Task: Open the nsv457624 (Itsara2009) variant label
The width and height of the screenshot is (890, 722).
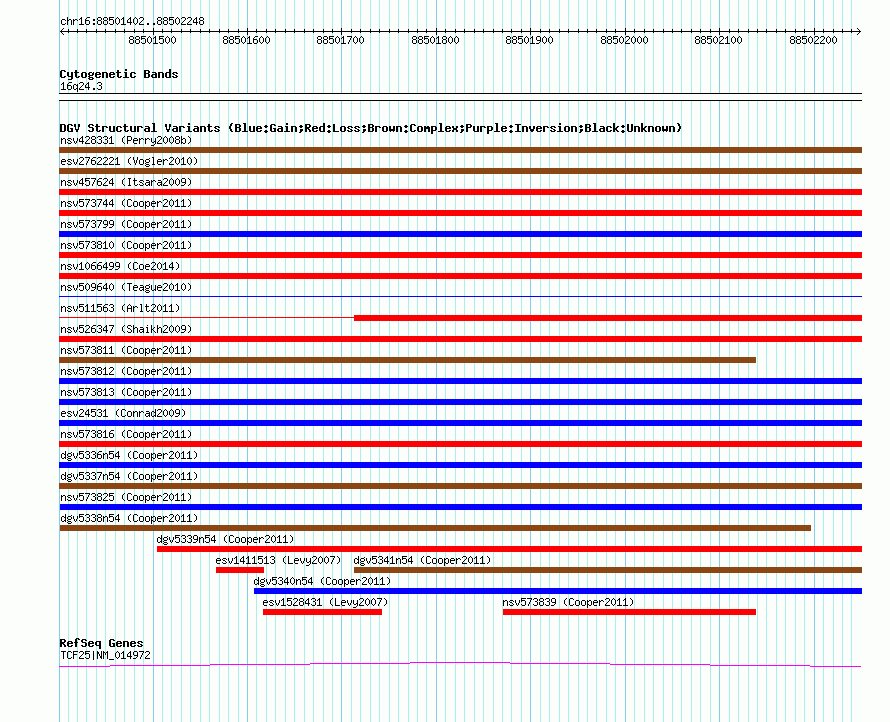Action: 126,182
